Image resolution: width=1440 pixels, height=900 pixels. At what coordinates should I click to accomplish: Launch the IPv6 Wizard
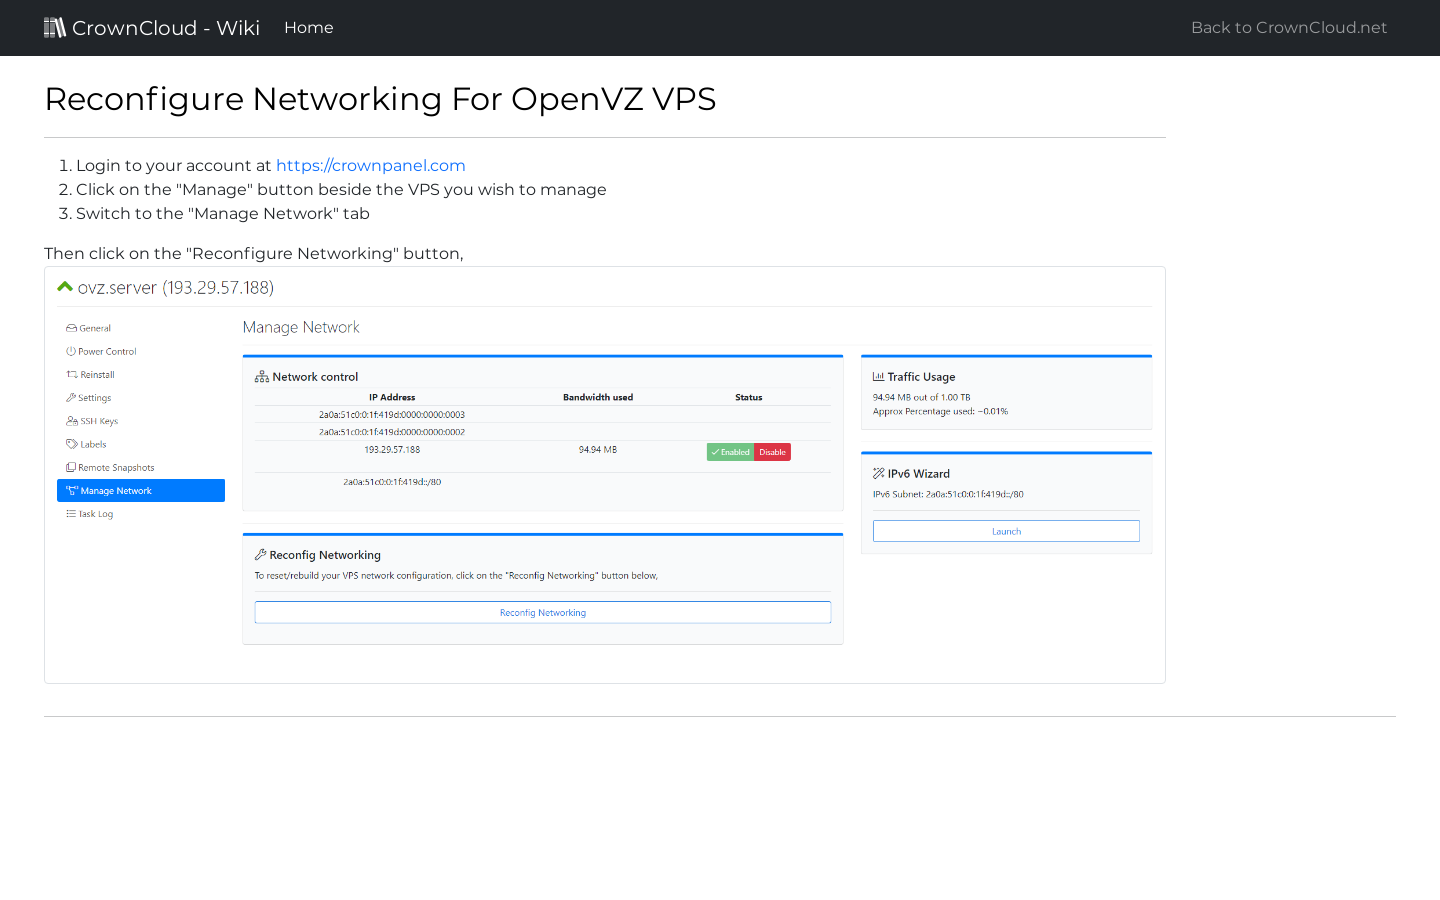pyautogui.click(x=1006, y=530)
